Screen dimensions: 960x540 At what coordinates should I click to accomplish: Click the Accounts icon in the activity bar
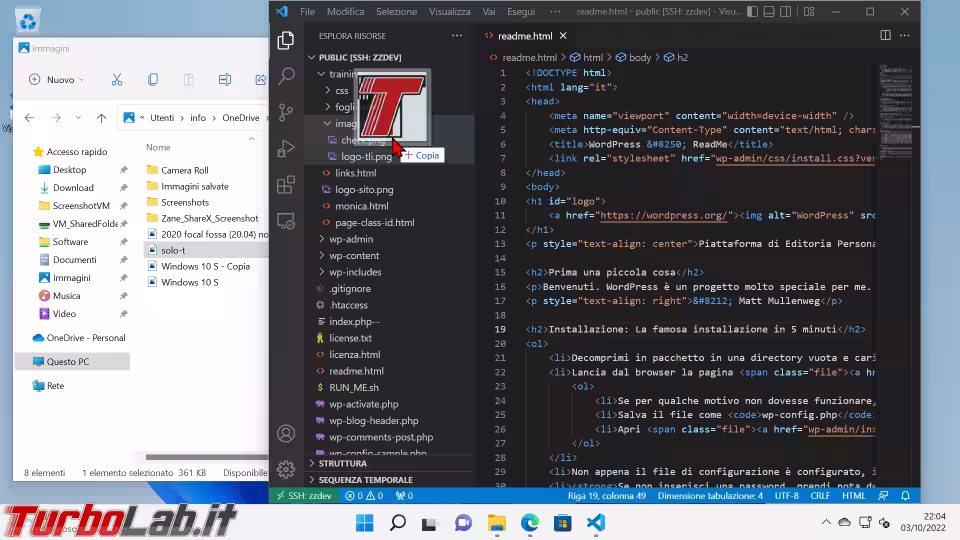[286, 433]
